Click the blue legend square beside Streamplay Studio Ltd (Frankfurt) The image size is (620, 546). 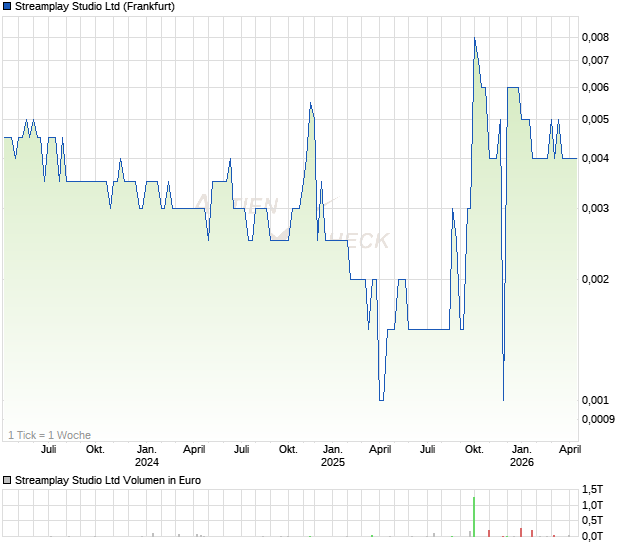pos(8,6)
